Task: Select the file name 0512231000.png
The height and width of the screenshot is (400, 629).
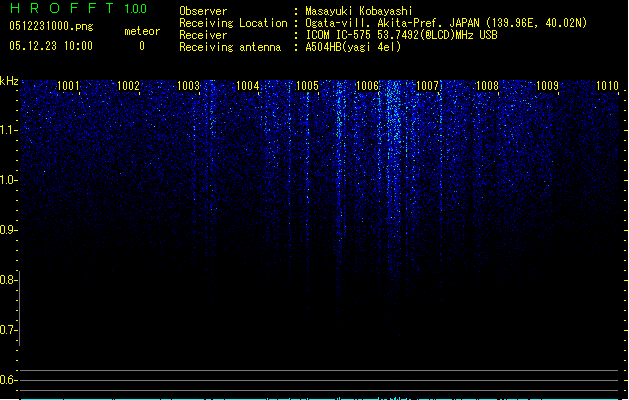Action: click(x=51, y=26)
